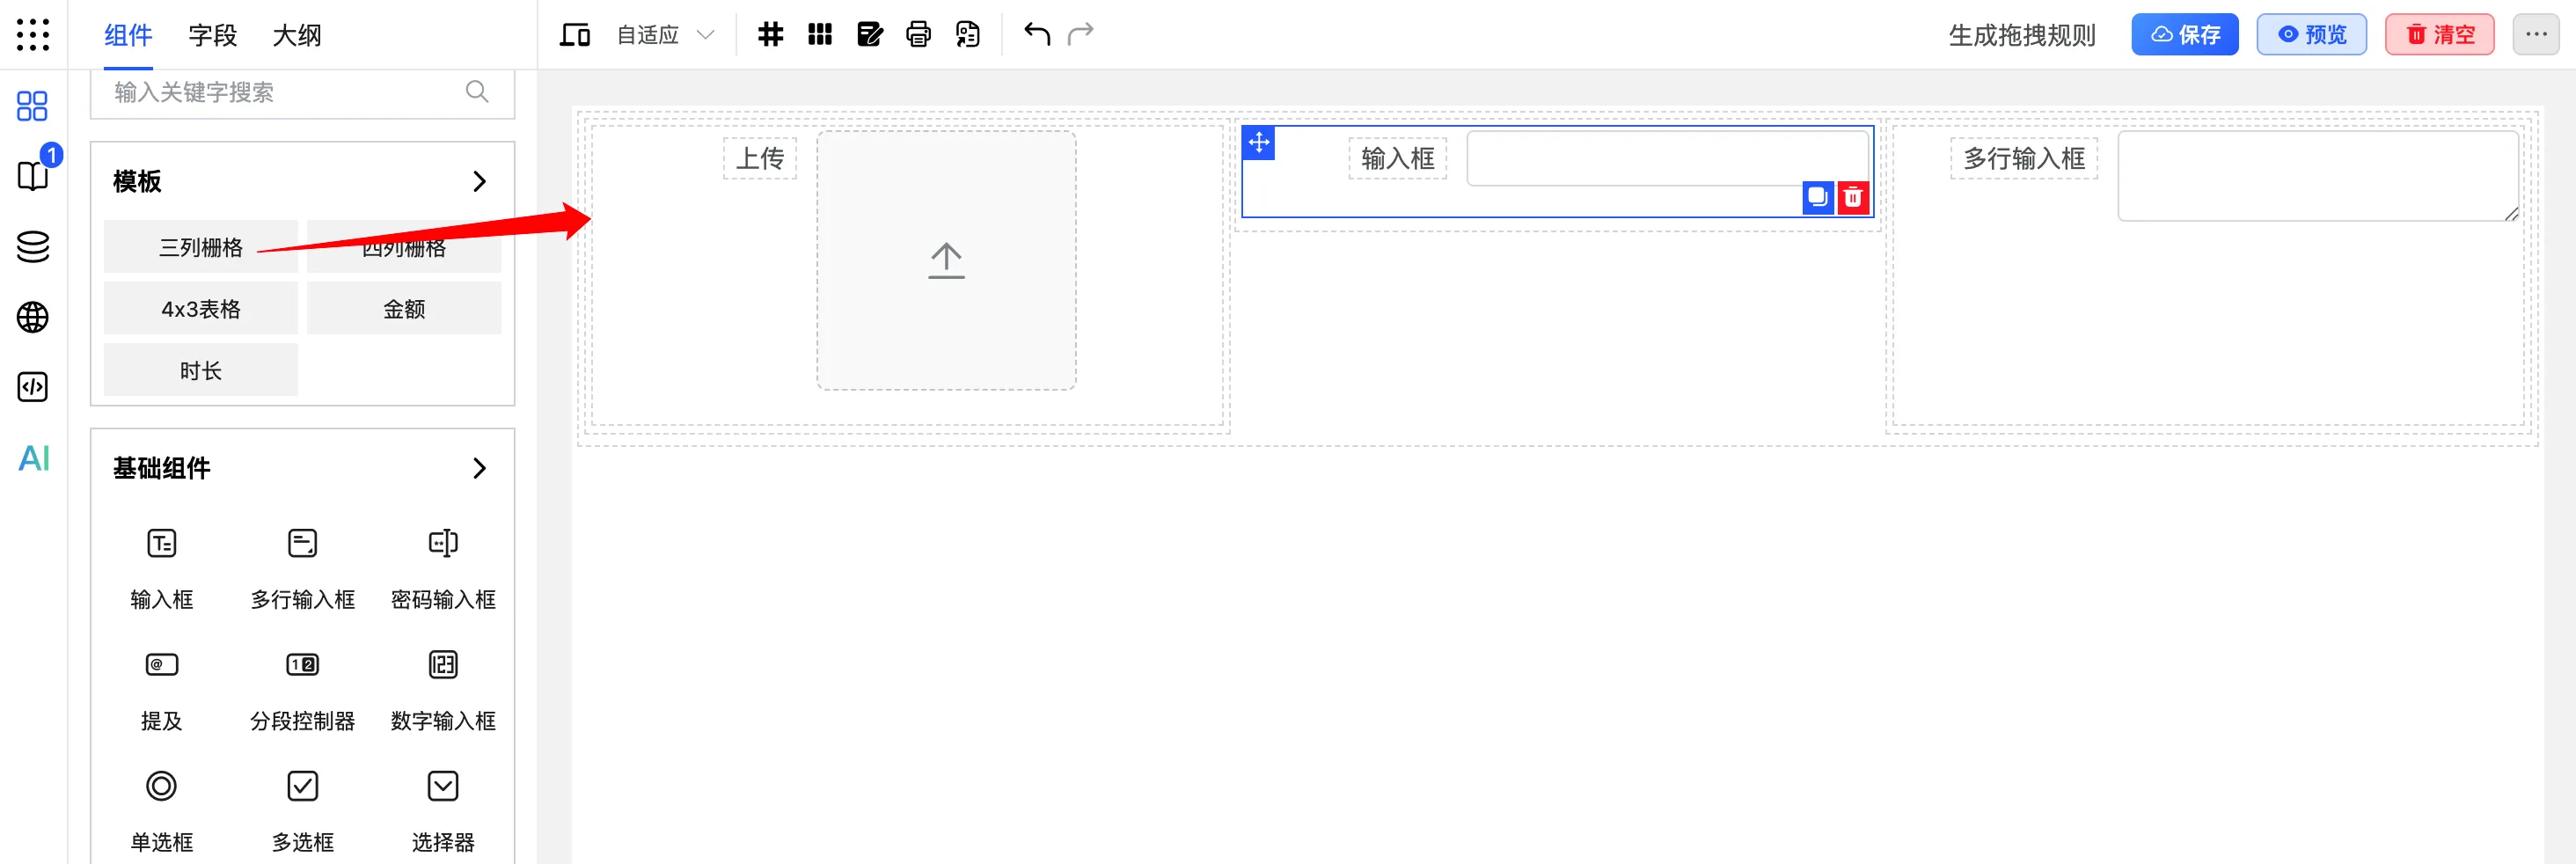Click the print icon in toolbar
This screenshot has width=2576, height=864.
pyautogui.click(x=918, y=33)
